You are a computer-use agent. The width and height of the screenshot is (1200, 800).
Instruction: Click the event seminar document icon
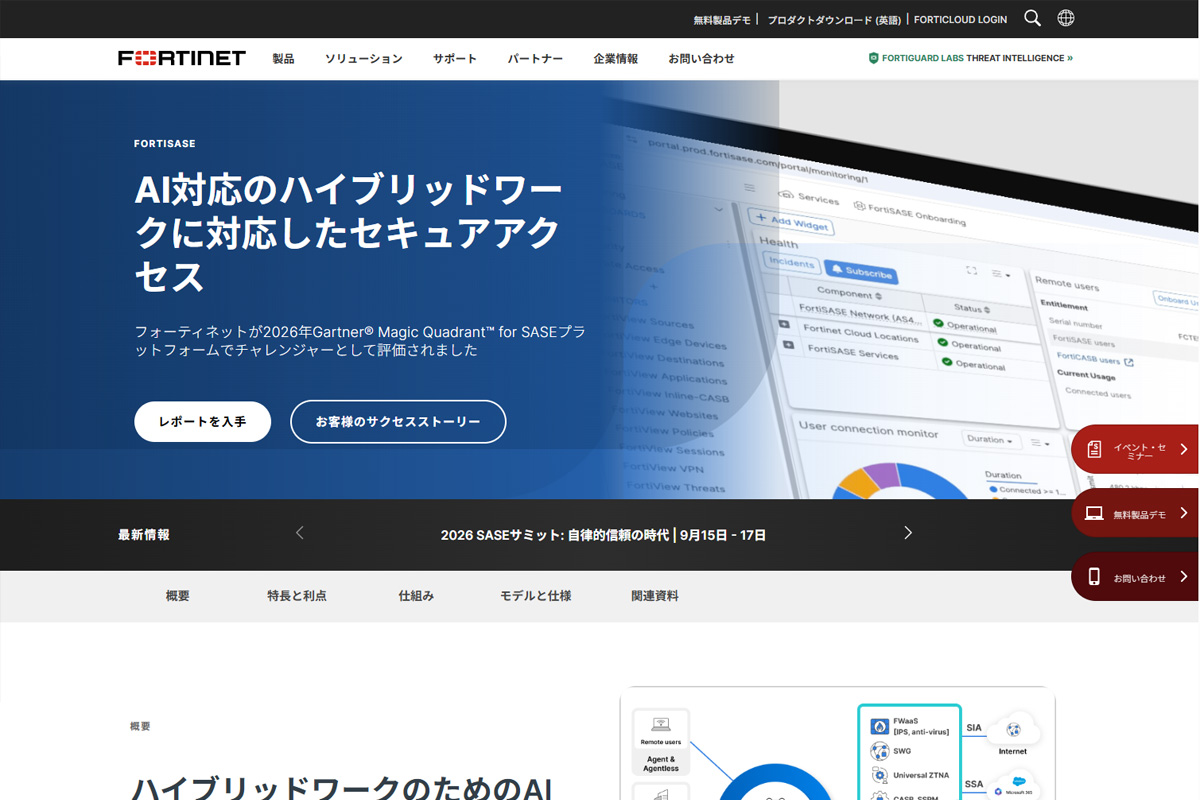(x=1094, y=449)
